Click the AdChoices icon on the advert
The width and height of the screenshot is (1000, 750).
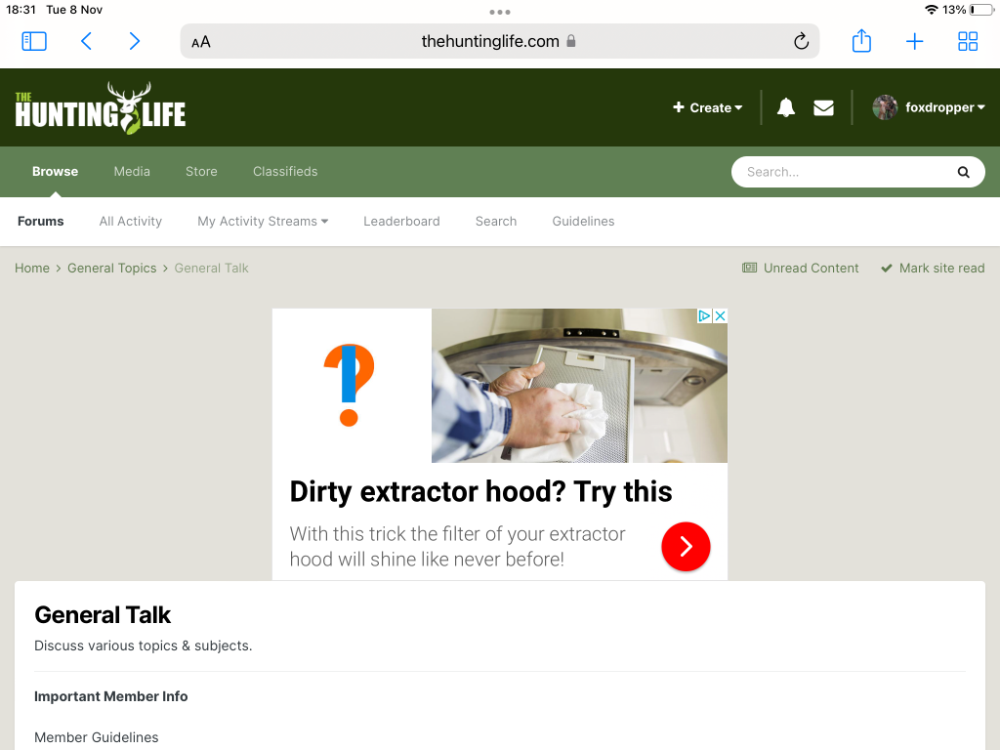click(x=704, y=316)
